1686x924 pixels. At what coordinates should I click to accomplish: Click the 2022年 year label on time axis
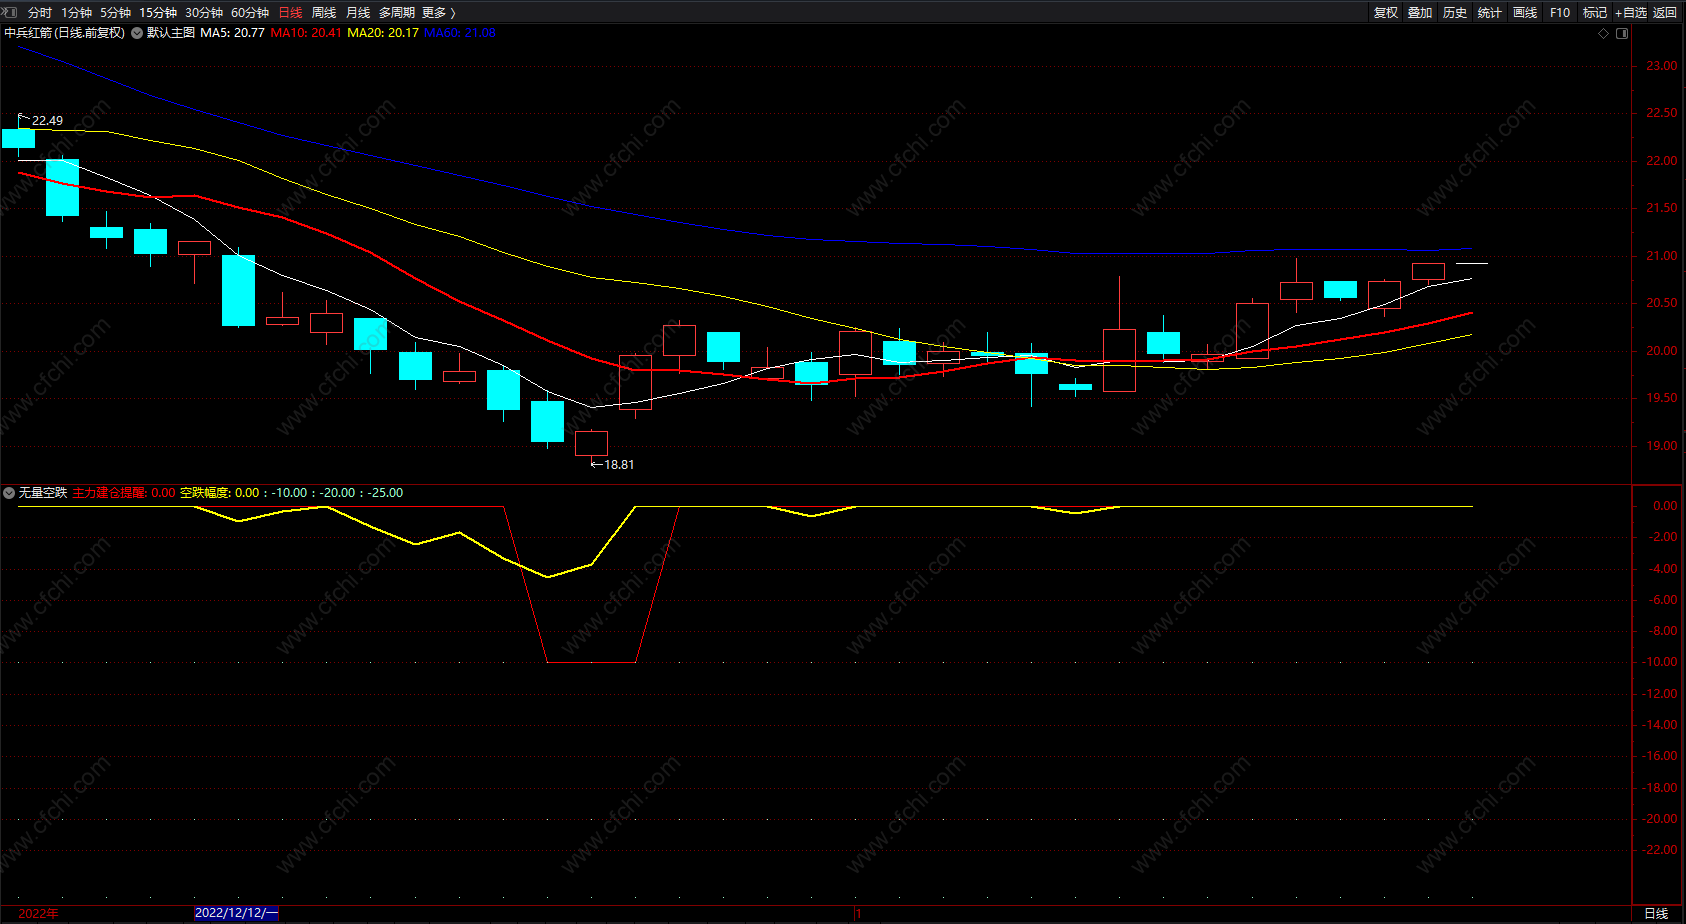[x=38, y=914]
